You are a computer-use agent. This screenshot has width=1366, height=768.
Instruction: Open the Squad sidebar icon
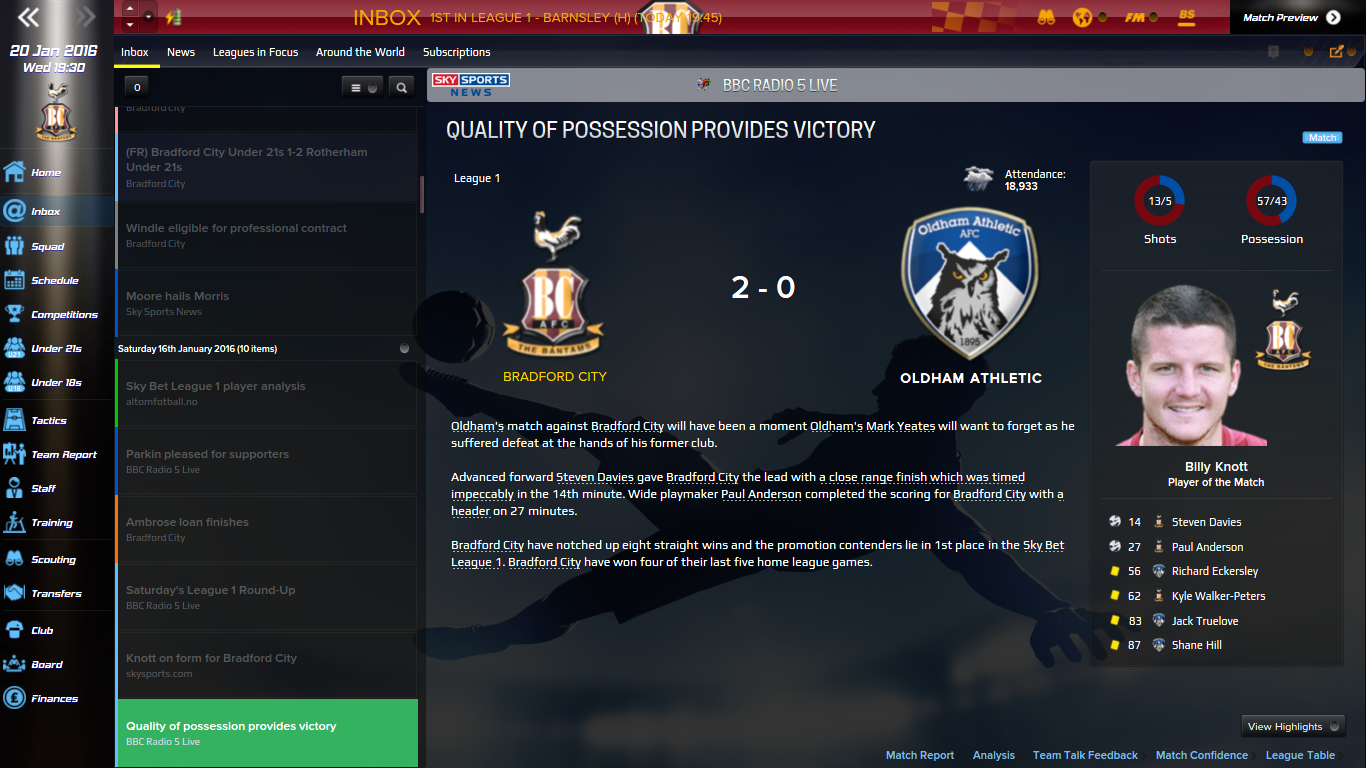point(15,246)
